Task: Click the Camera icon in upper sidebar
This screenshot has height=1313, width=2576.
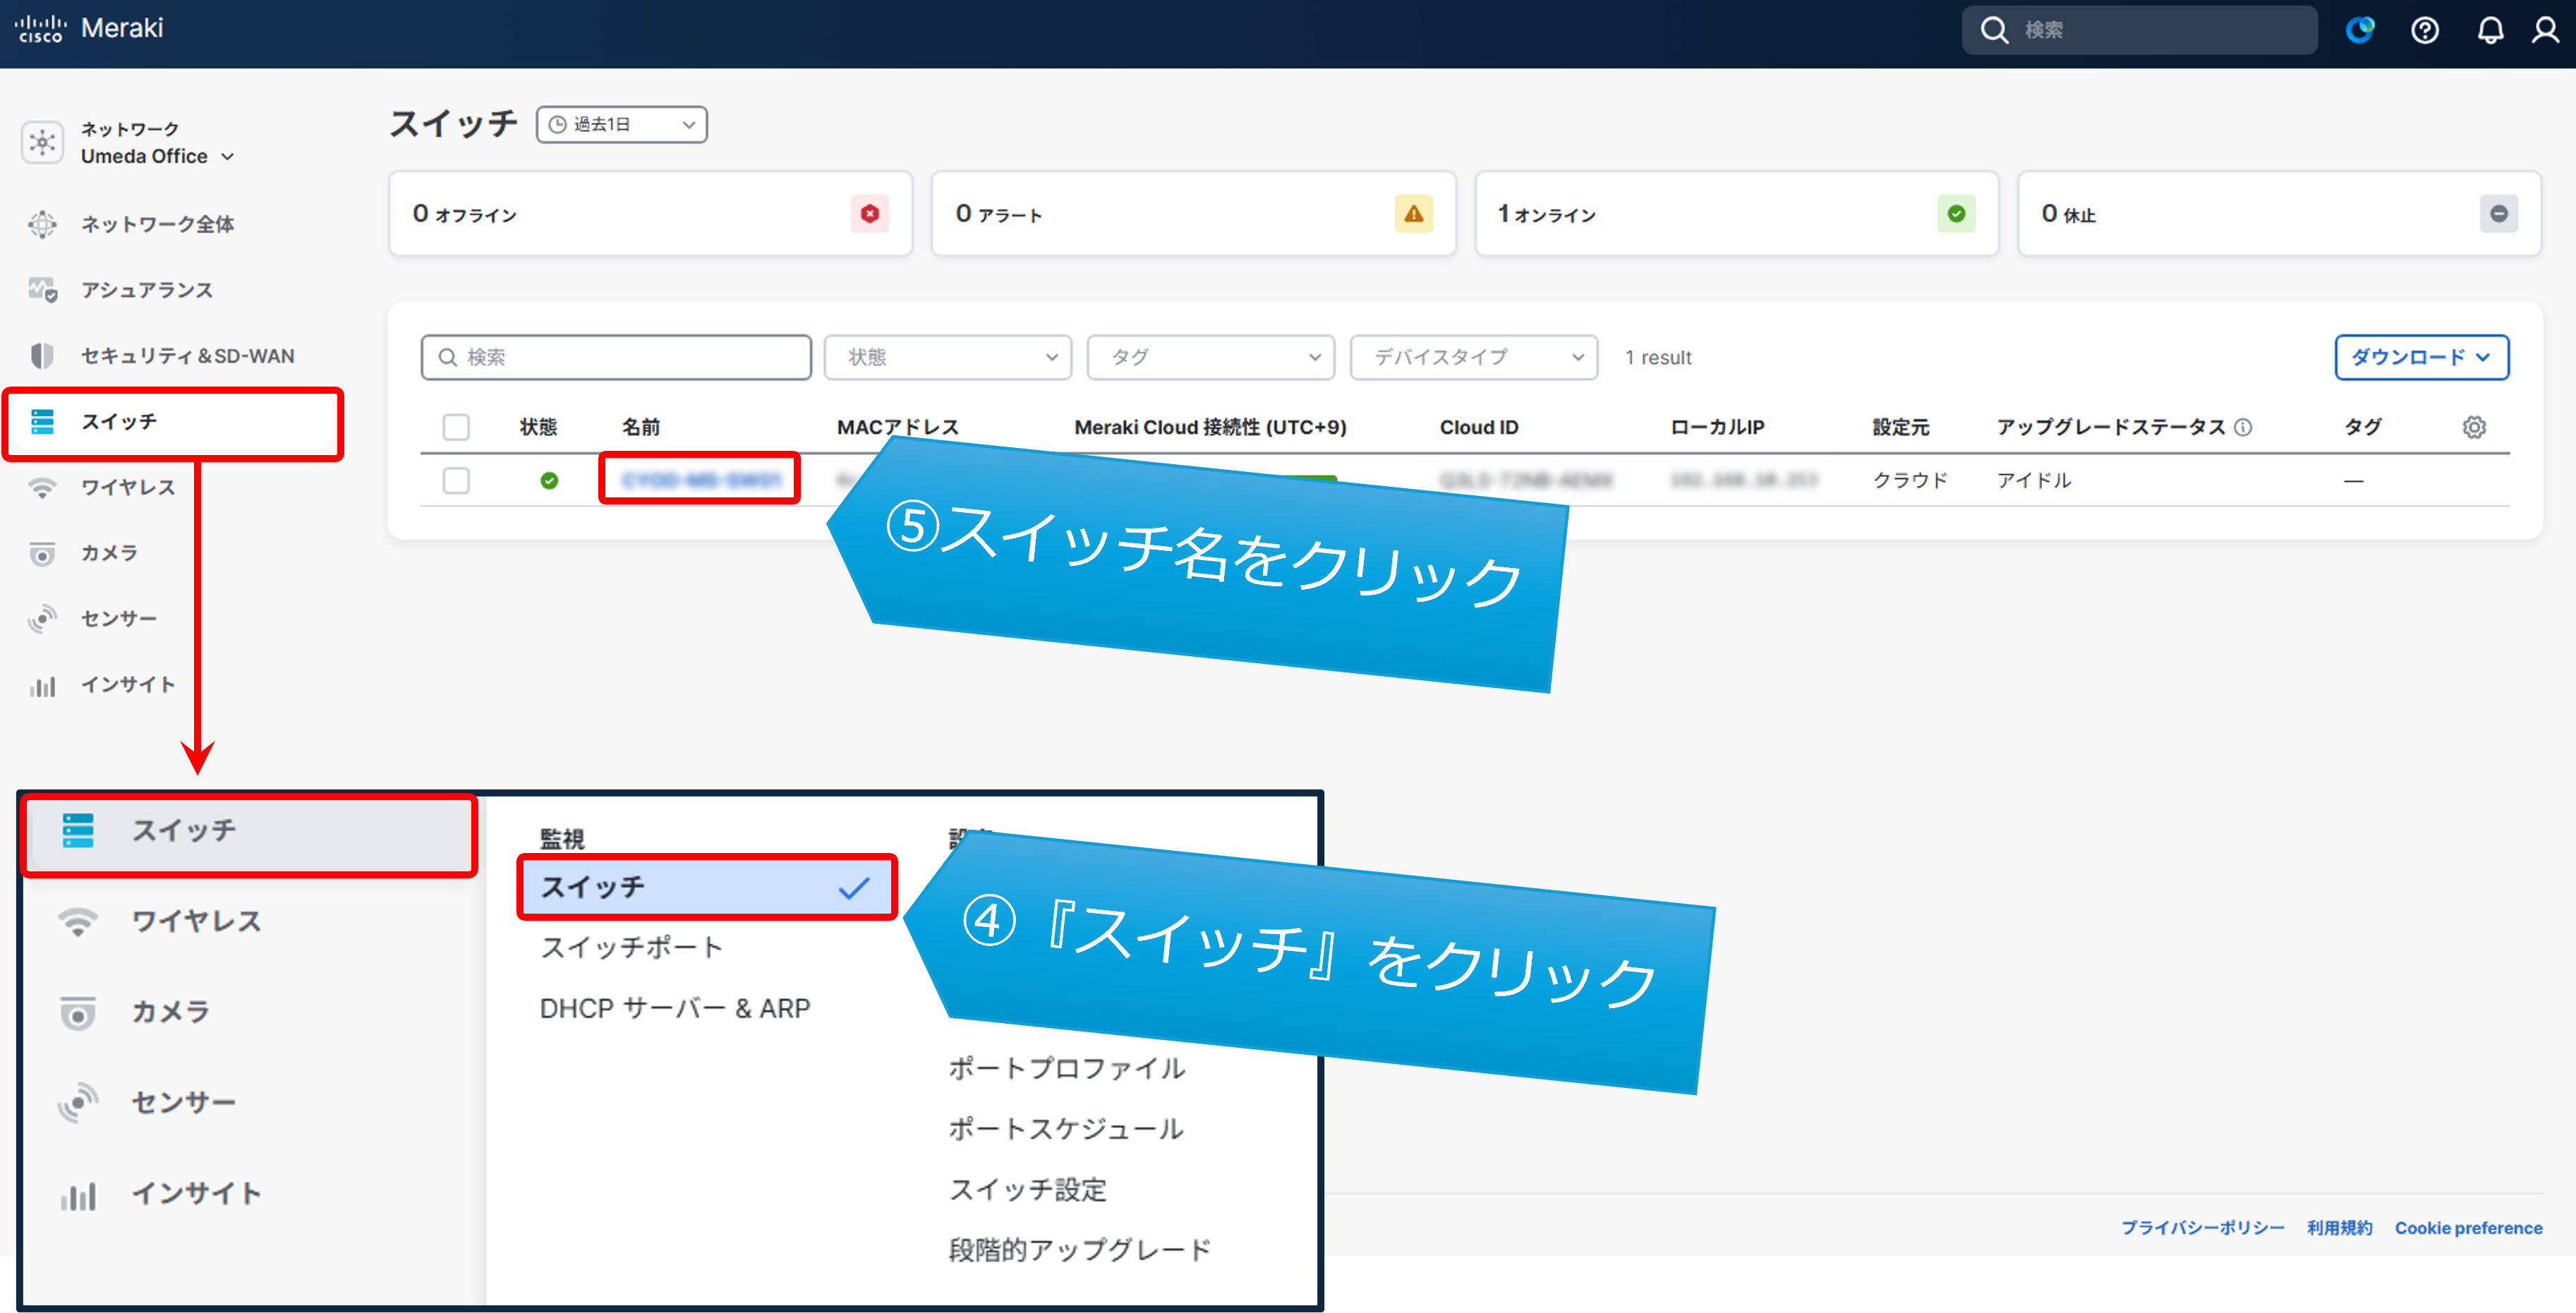Action: pos(42,553)
